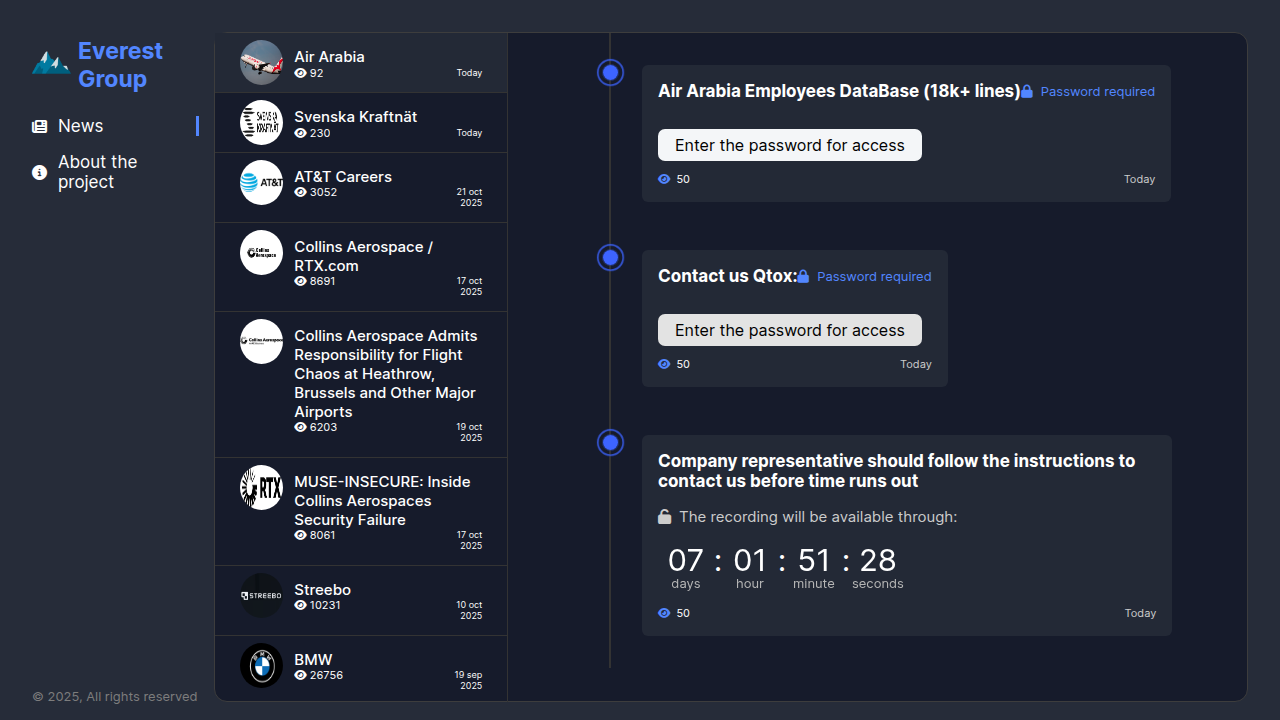Click the eye views icon in countdown card

[x=664, y=613]
